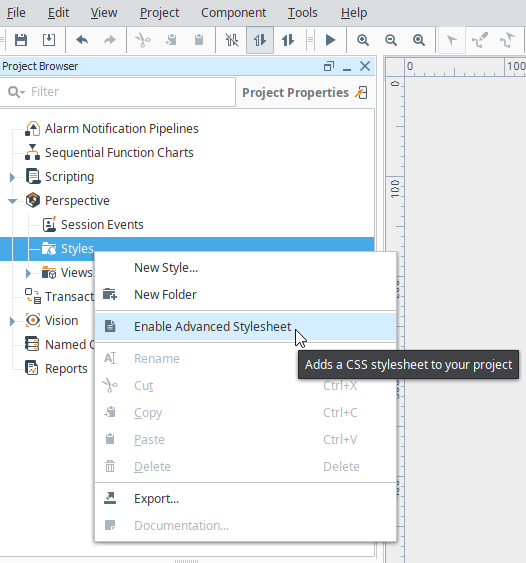Choose Export... from context menu

(x=246, y=499)
